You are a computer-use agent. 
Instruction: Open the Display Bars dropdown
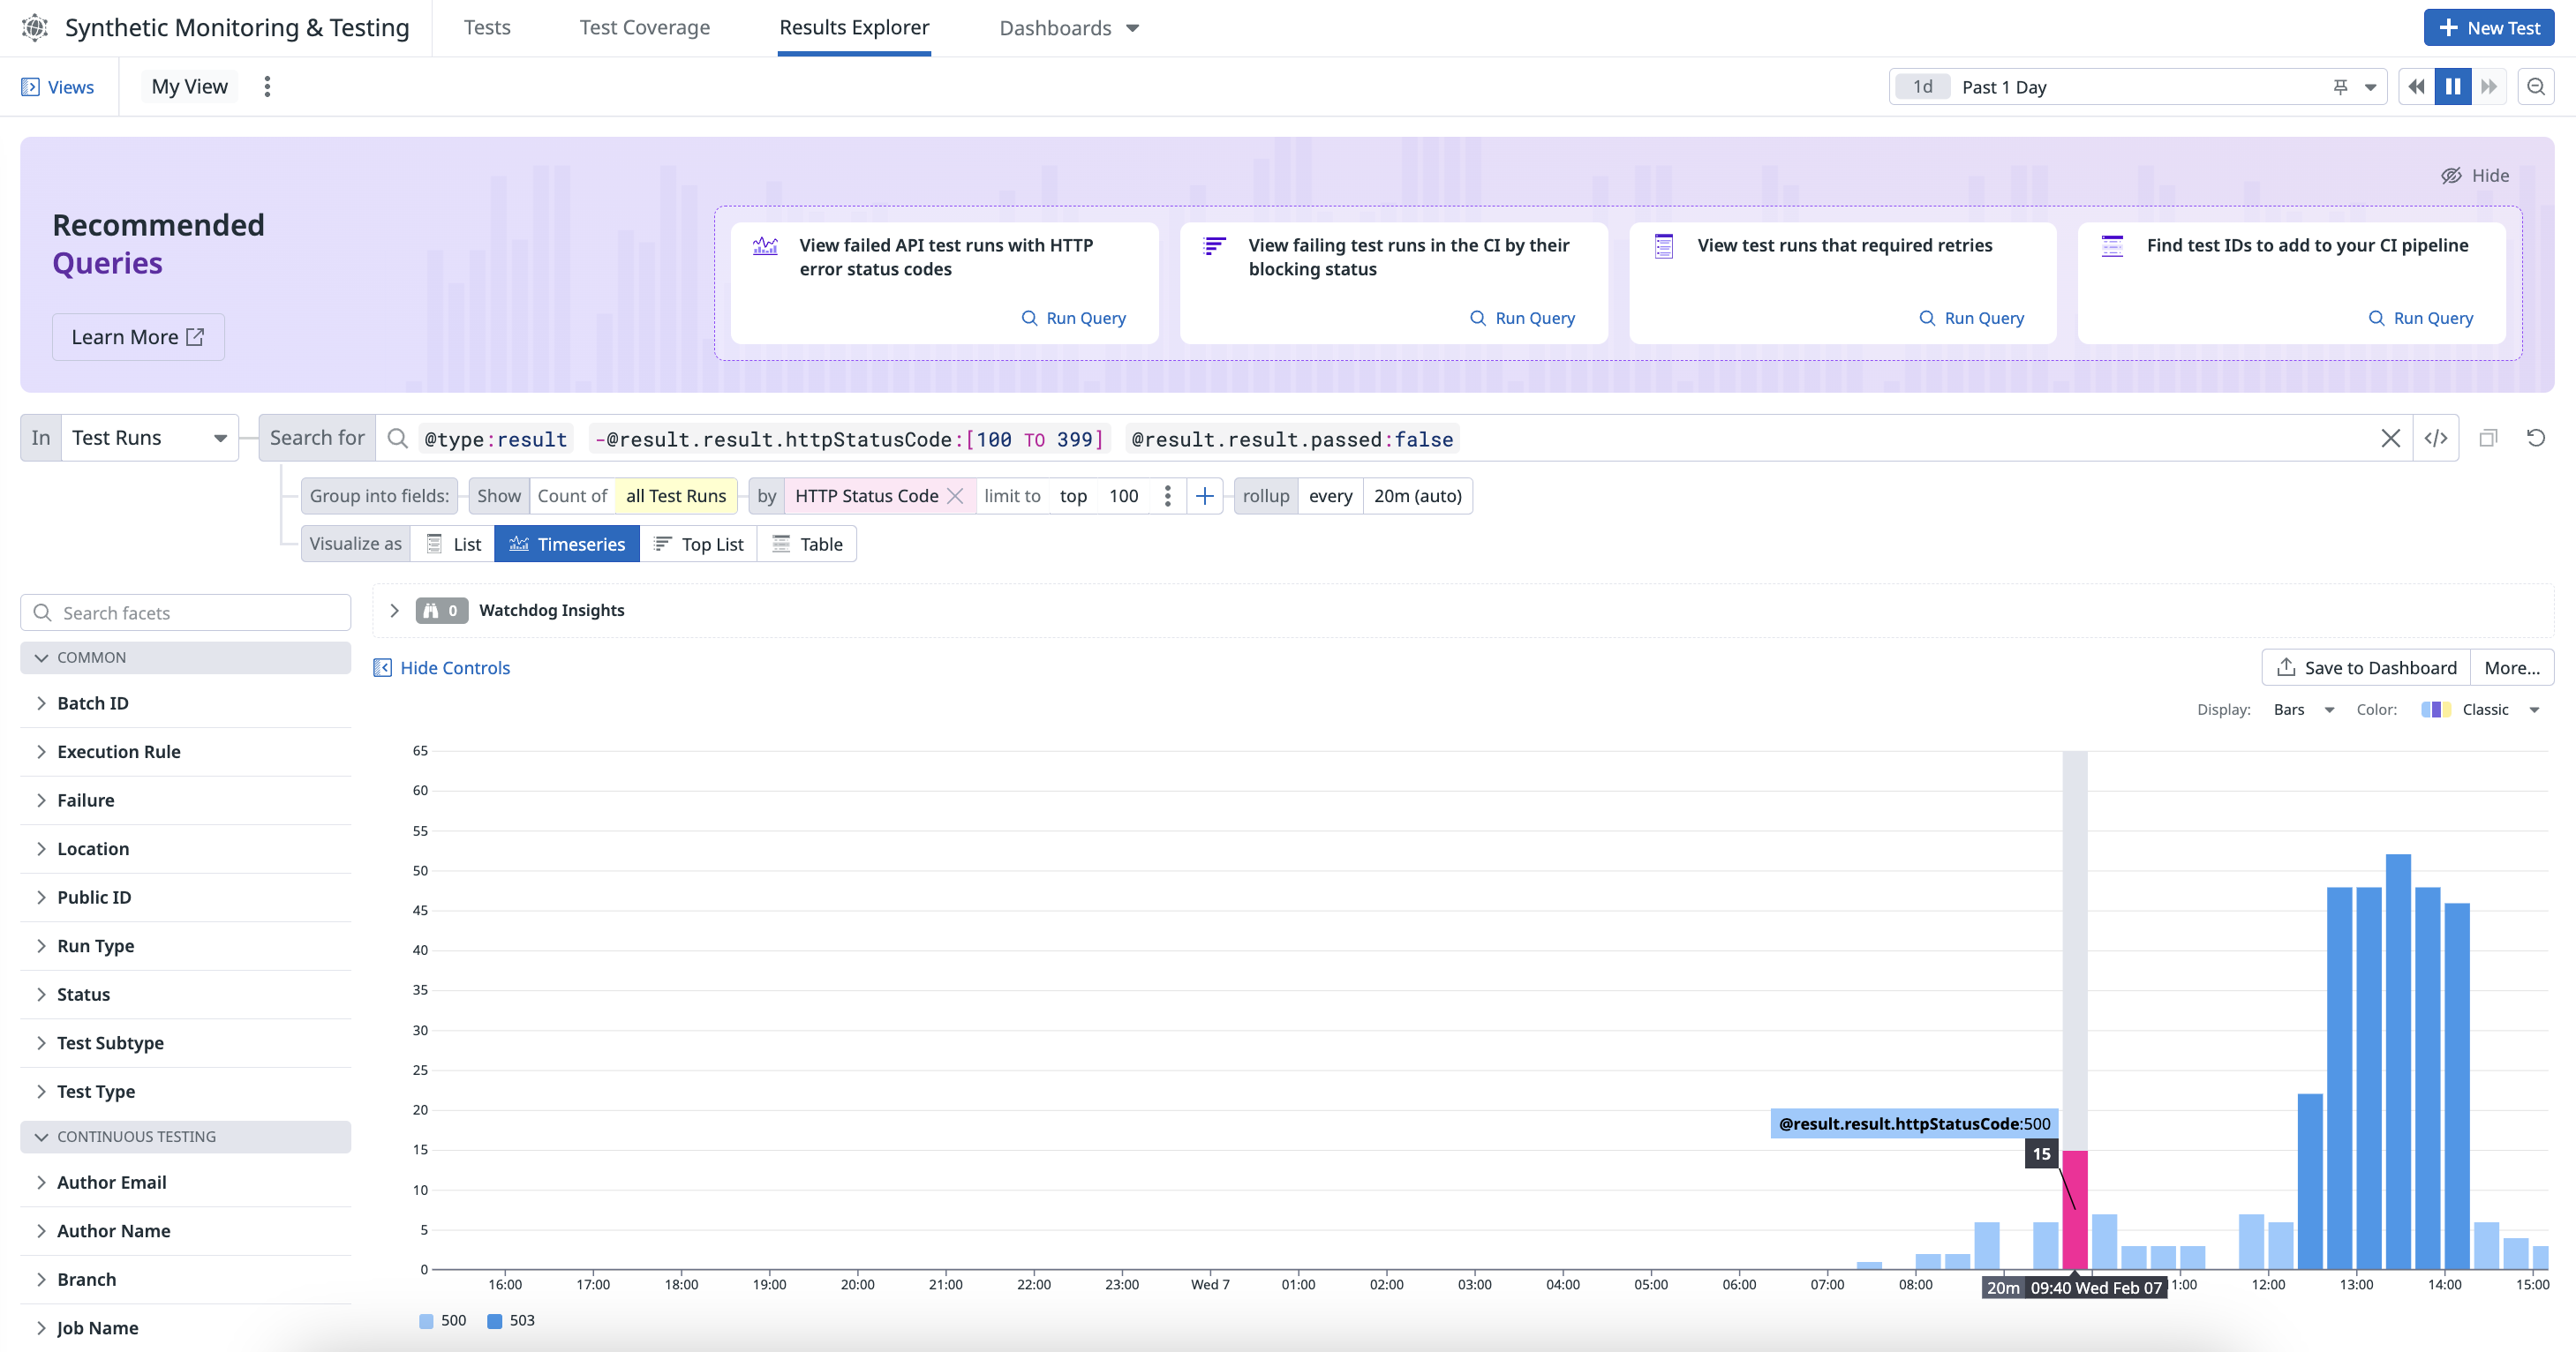click(x=2302, y=709)
